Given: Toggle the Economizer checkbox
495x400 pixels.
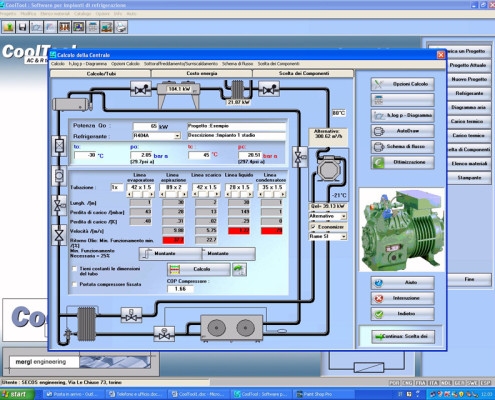Looking at the screenshot, I should pos(313,227).
